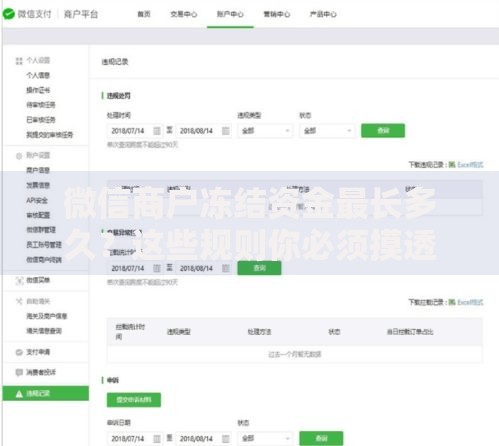Click the 个人设置 grid icon in sidebar

click(19, 61)
